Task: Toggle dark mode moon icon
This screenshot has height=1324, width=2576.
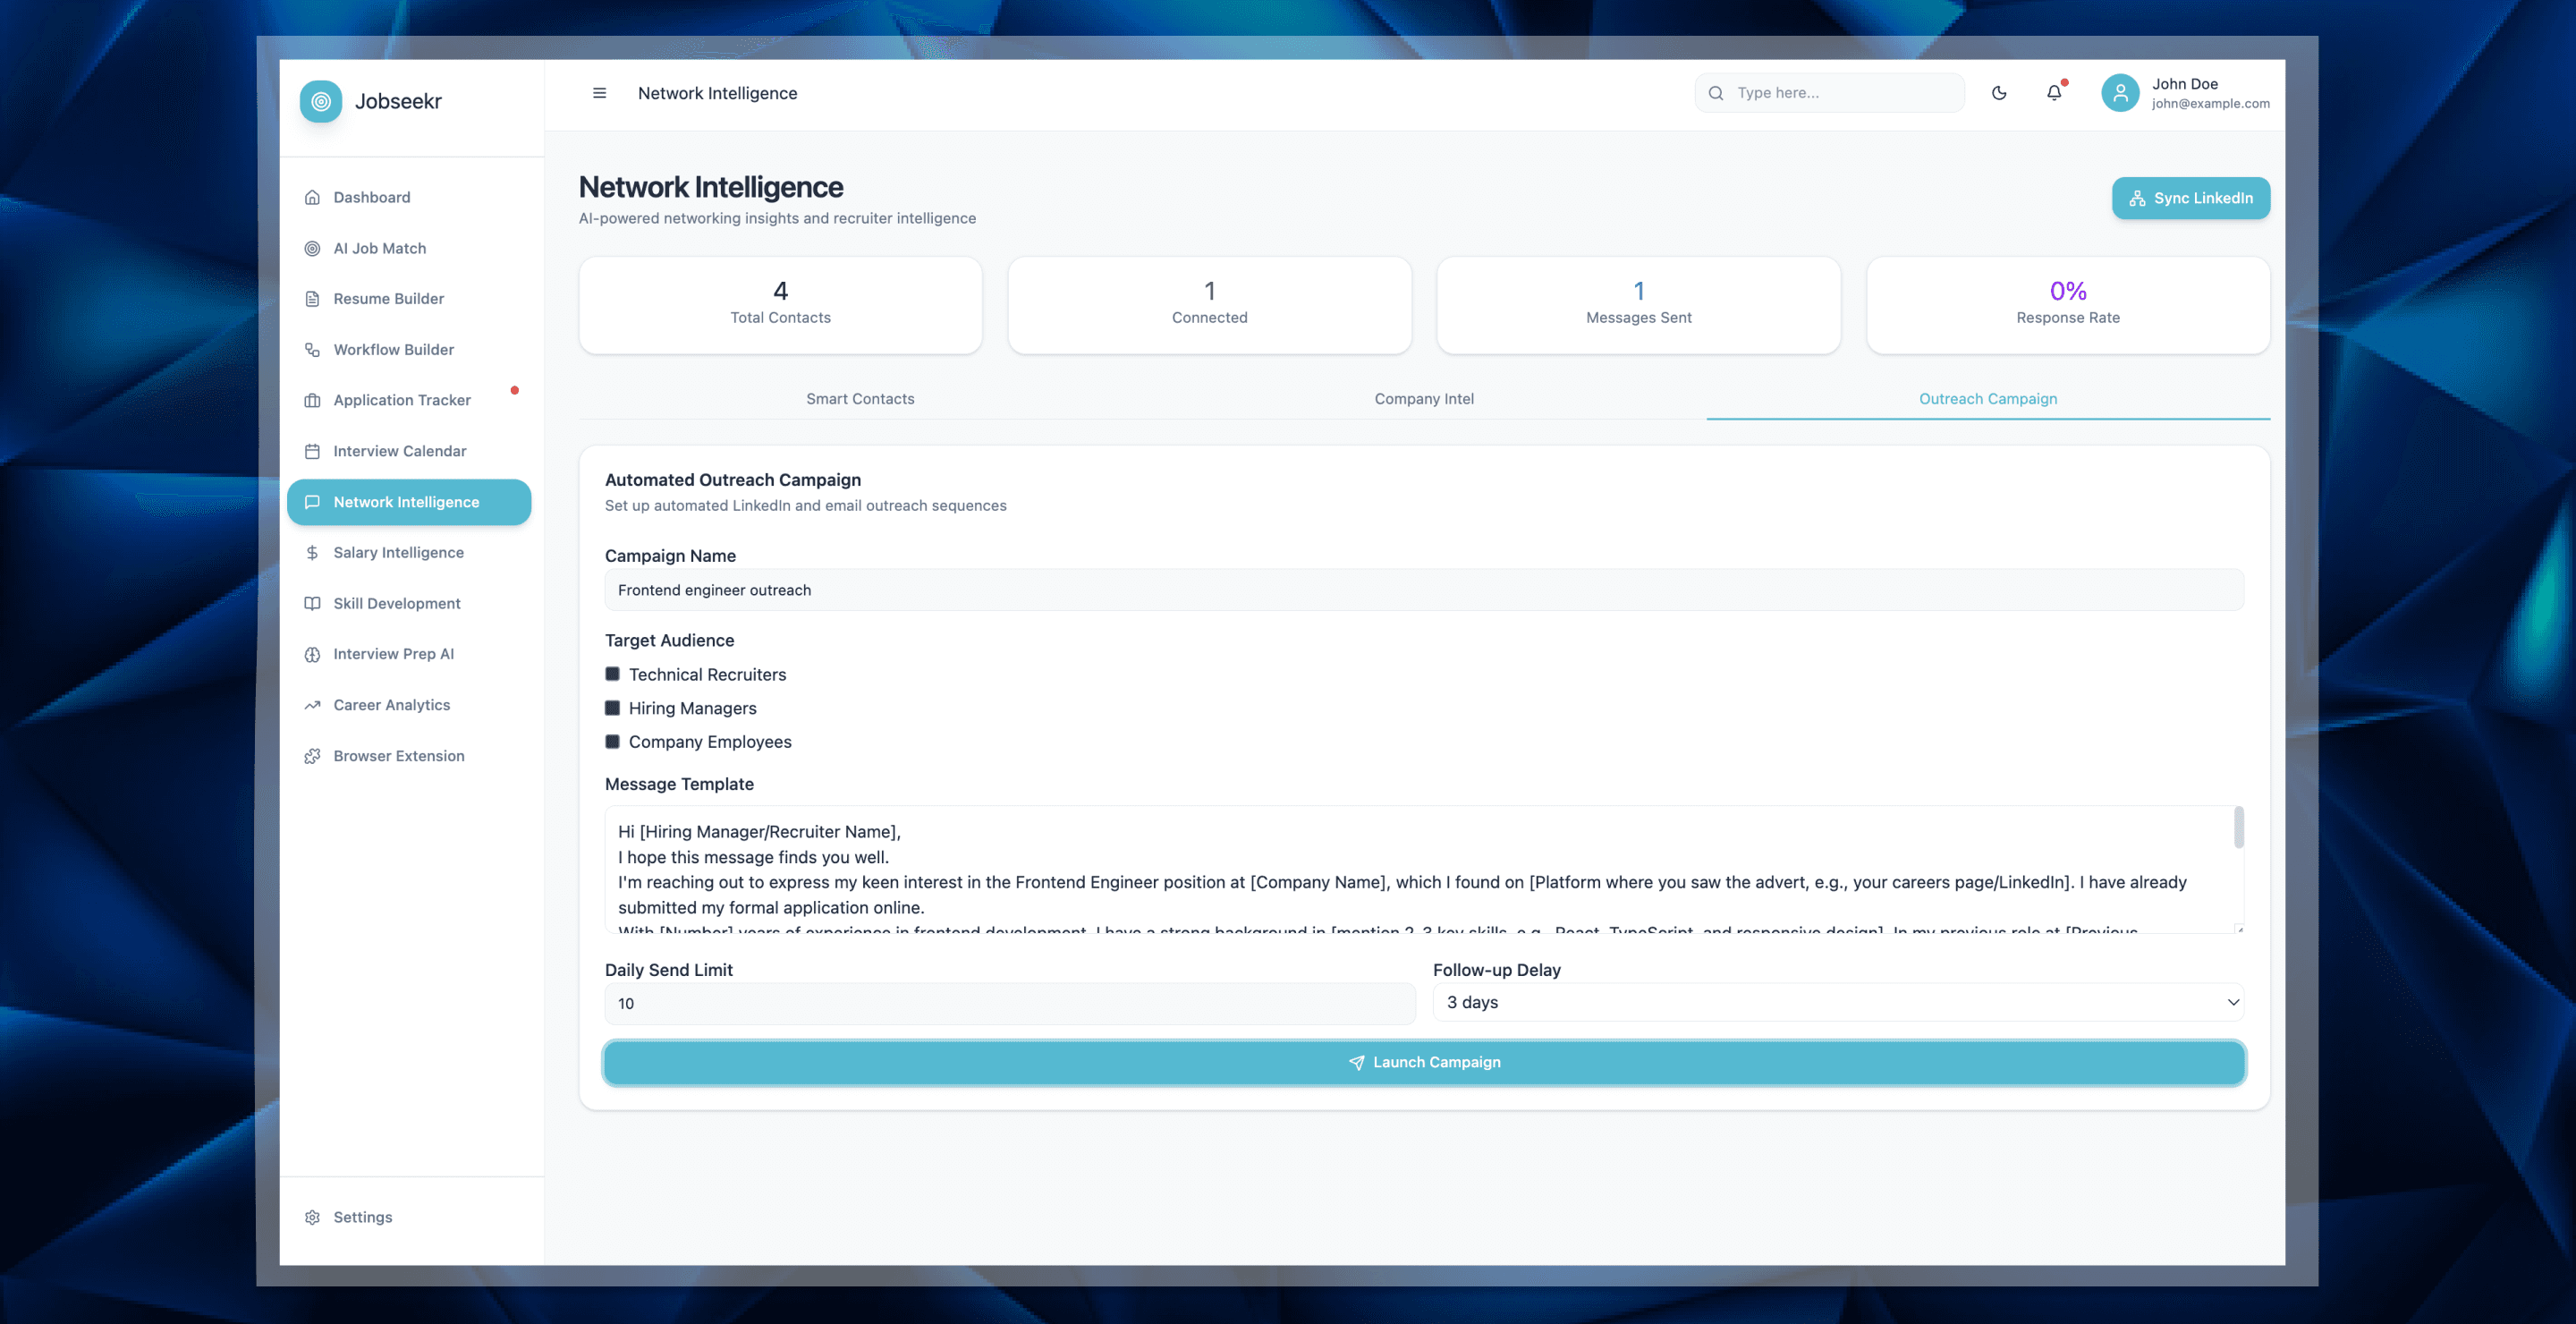Action: (1998, 93)
